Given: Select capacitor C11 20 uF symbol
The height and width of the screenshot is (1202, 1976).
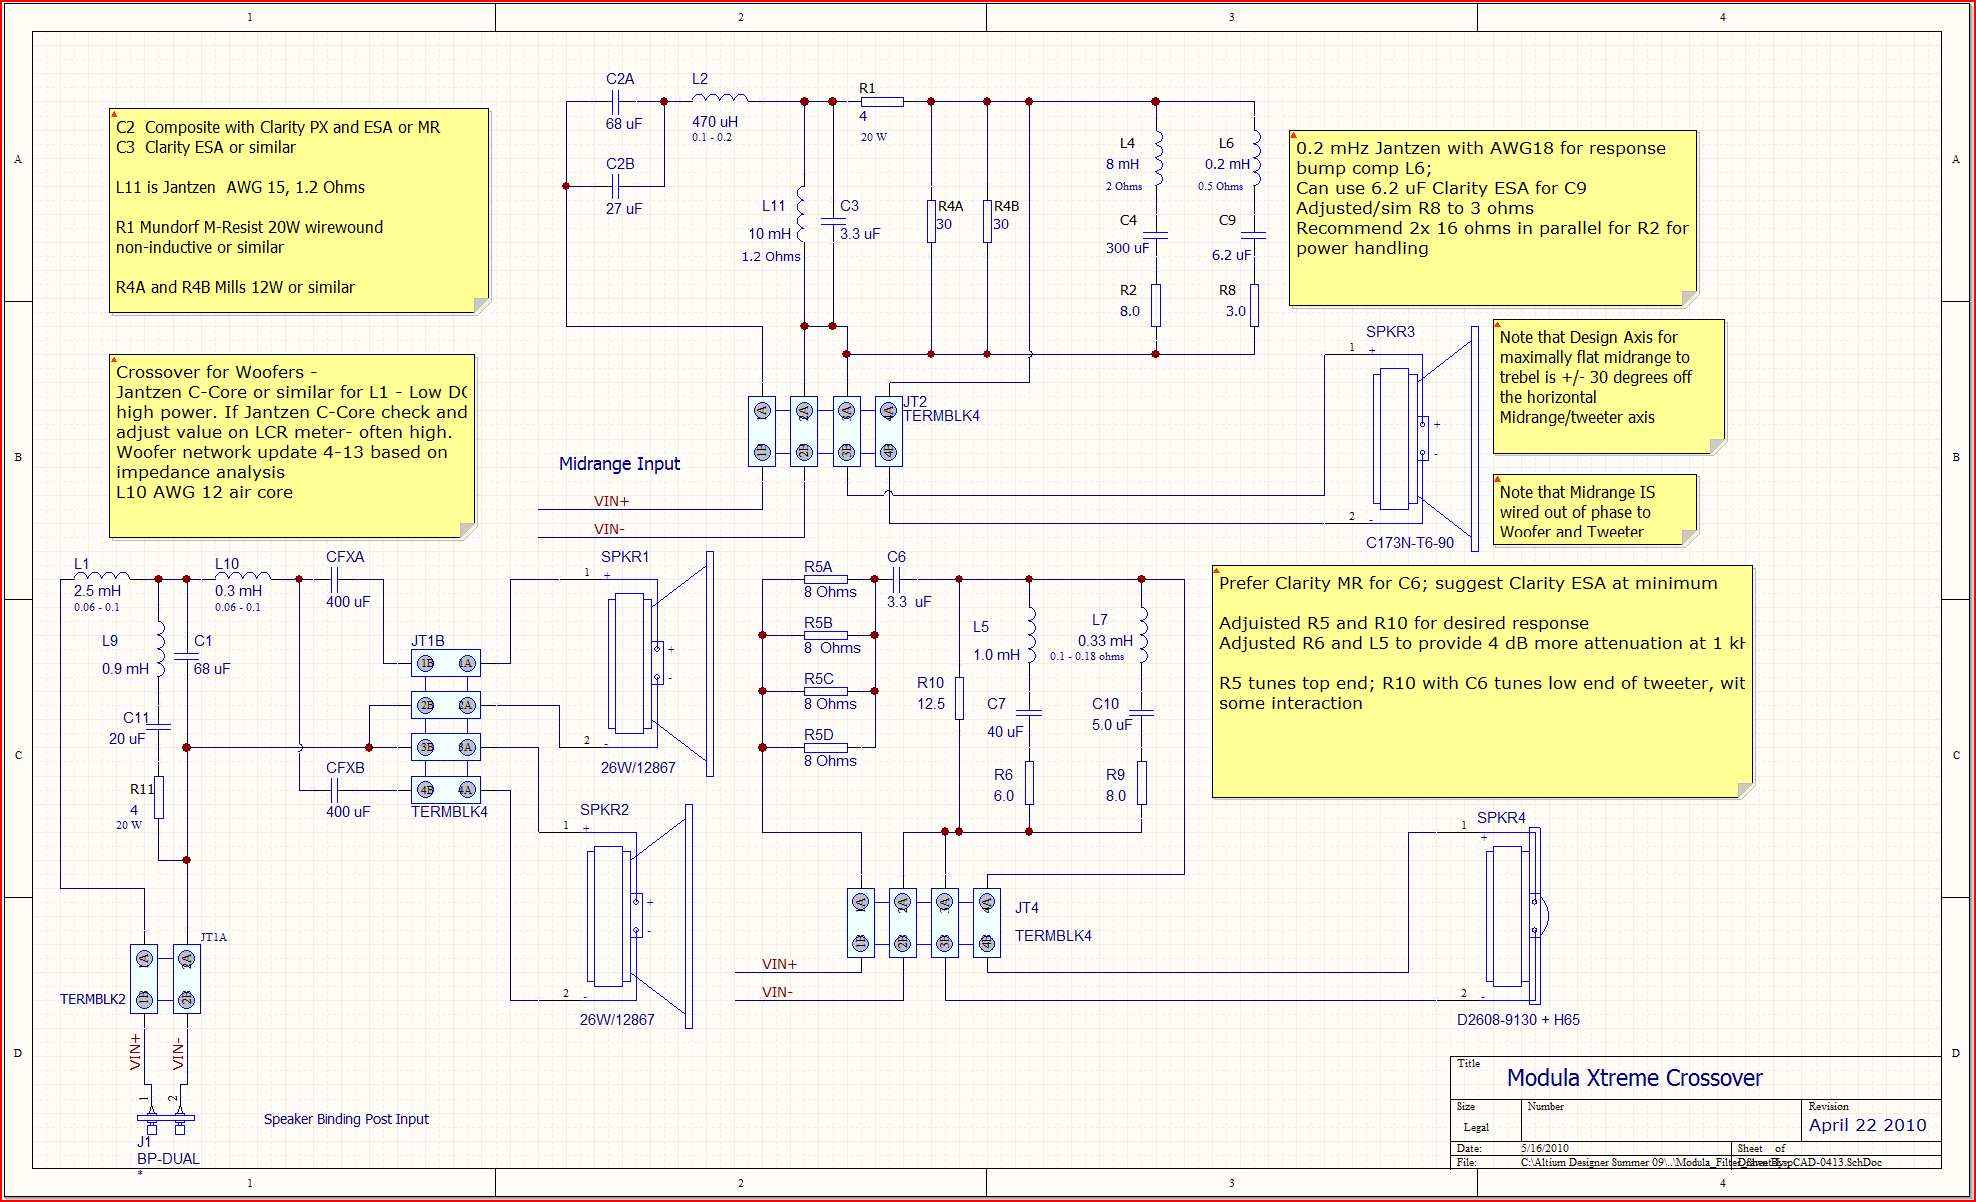Looking at the screenshot, I should [x=158, y=727].
